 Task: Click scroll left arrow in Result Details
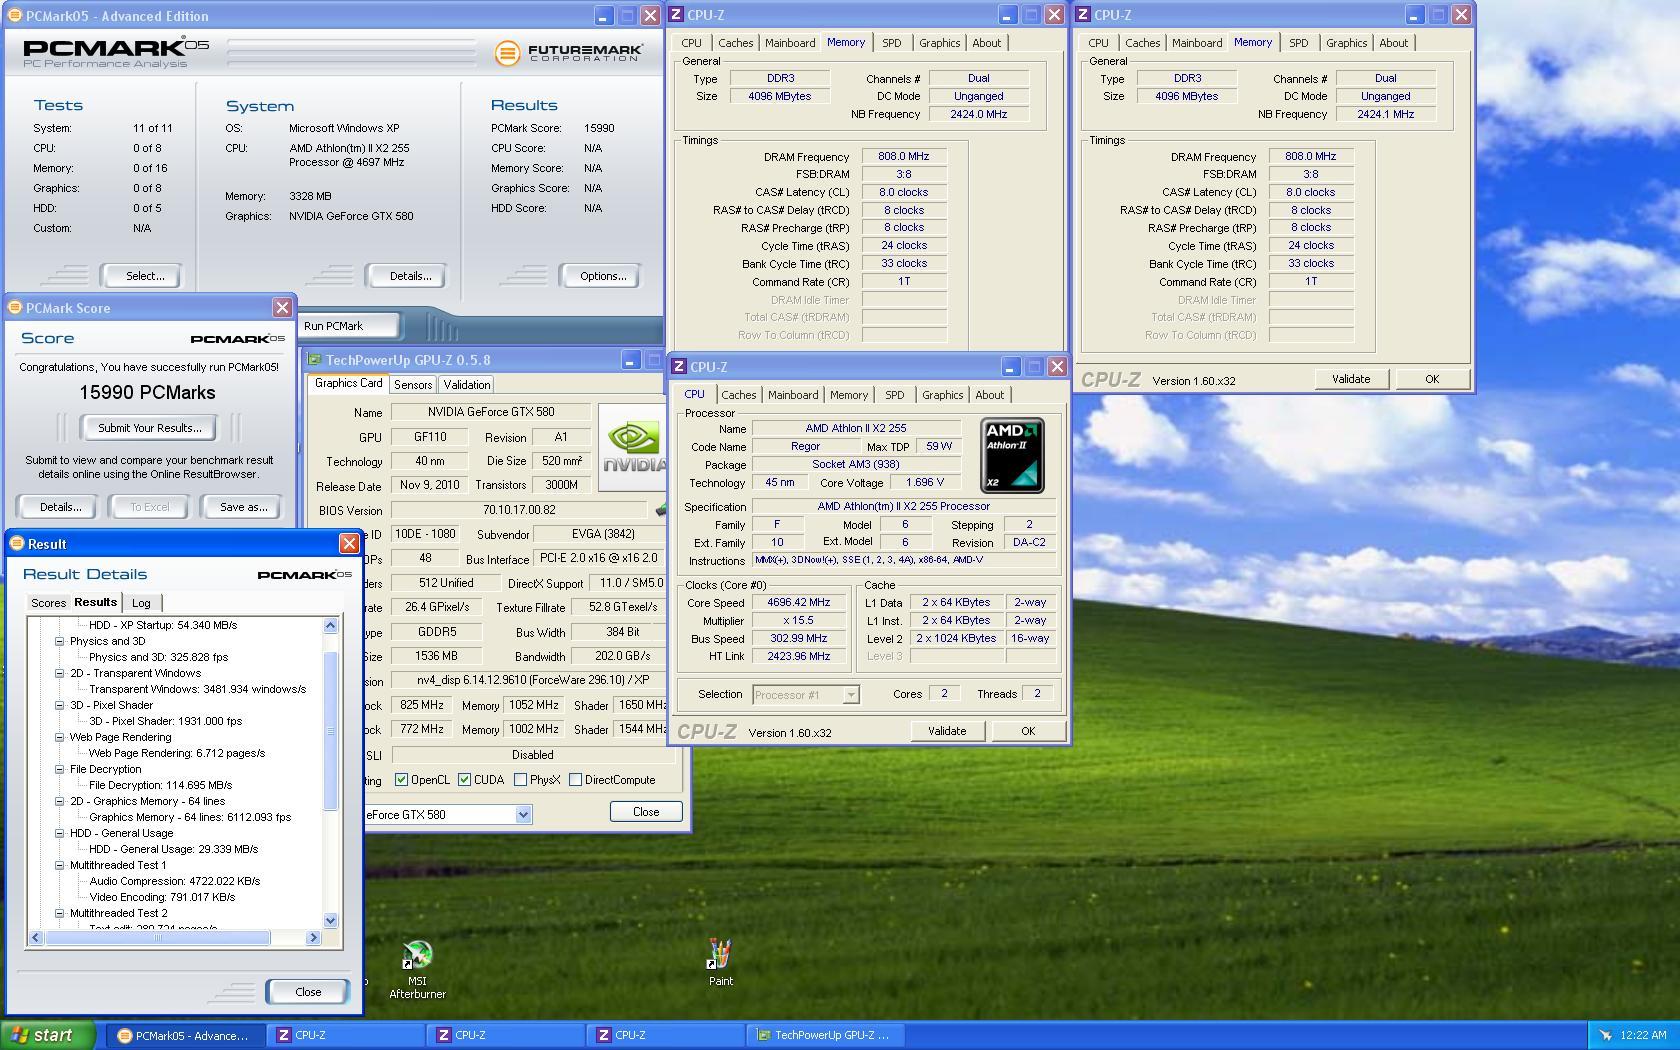coord(37,938)
